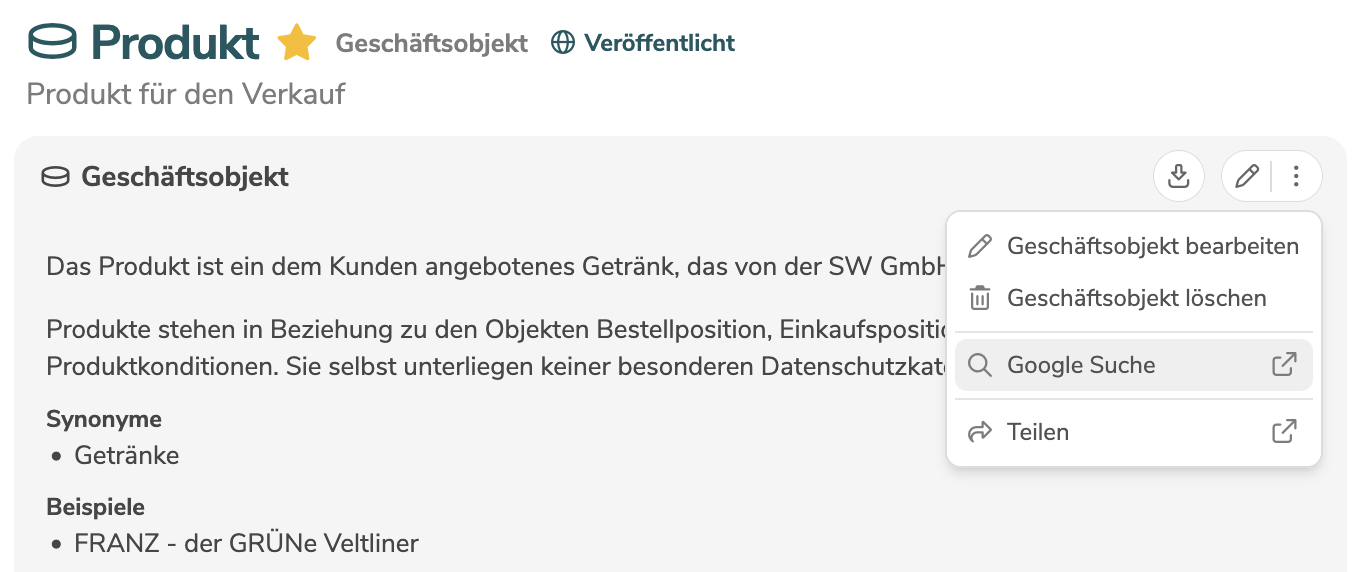Click the share arrow icon beside Teilen
The image size is (1362, 572).
(980, 432)
